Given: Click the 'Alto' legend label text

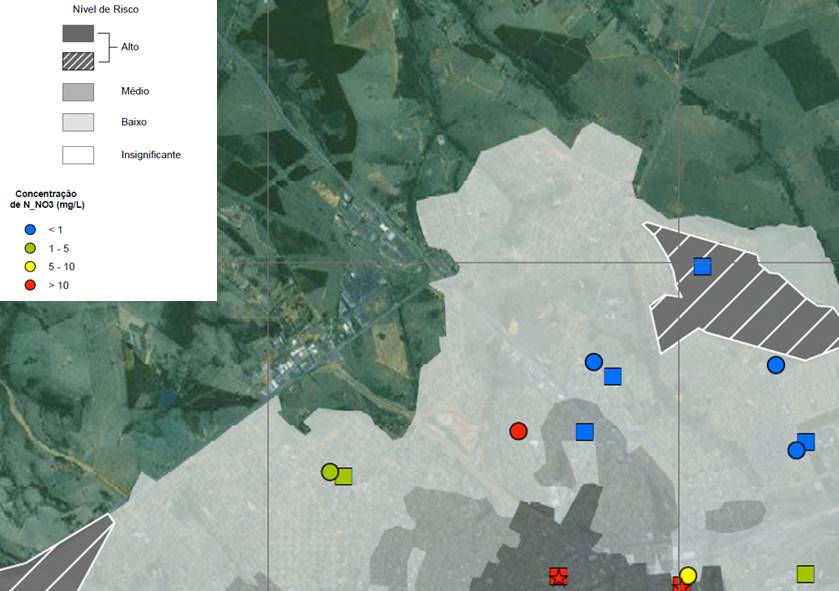Looking at the screenshot, I should (x=130, y=47).
